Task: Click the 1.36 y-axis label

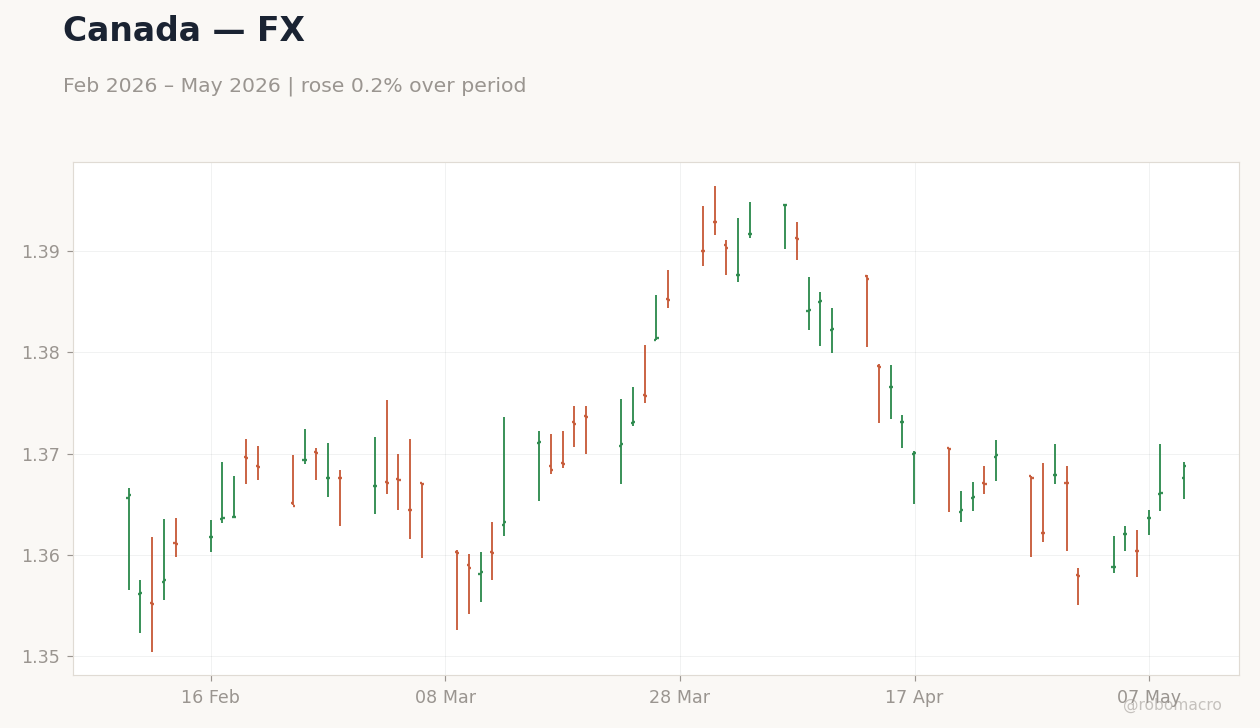Action: [x=41, y=556]
